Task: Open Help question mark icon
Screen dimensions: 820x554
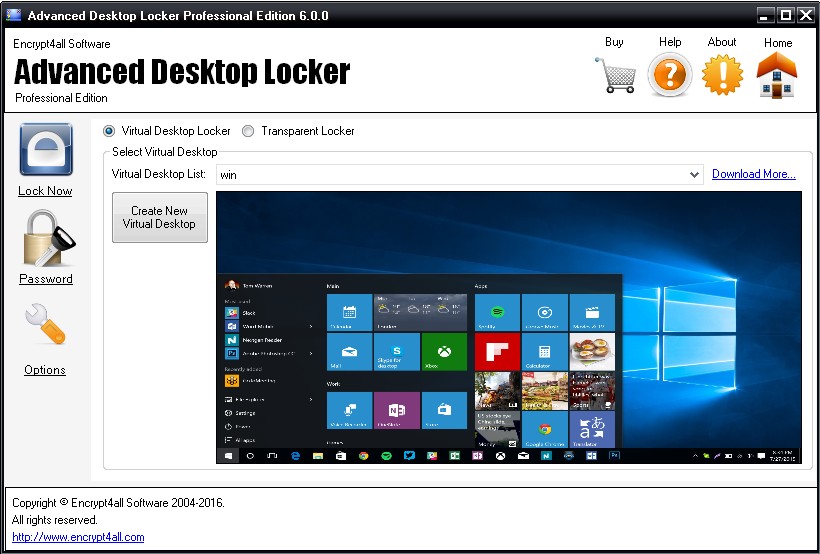Action: (x=670, y=75)
